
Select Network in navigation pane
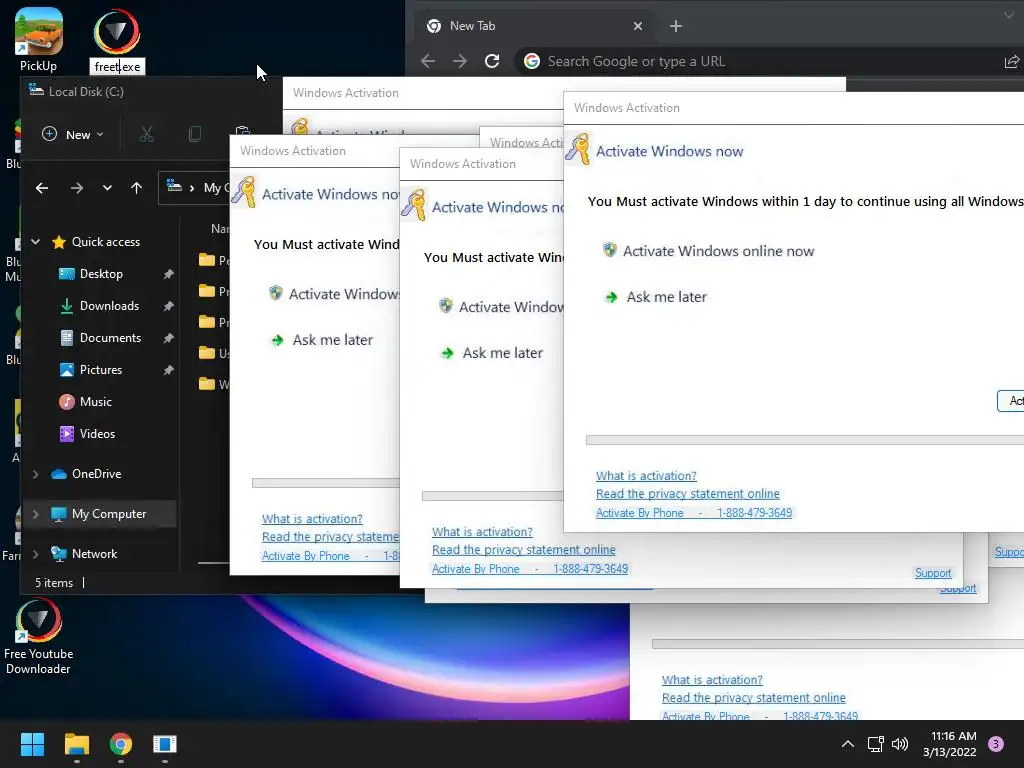point(94,554)
